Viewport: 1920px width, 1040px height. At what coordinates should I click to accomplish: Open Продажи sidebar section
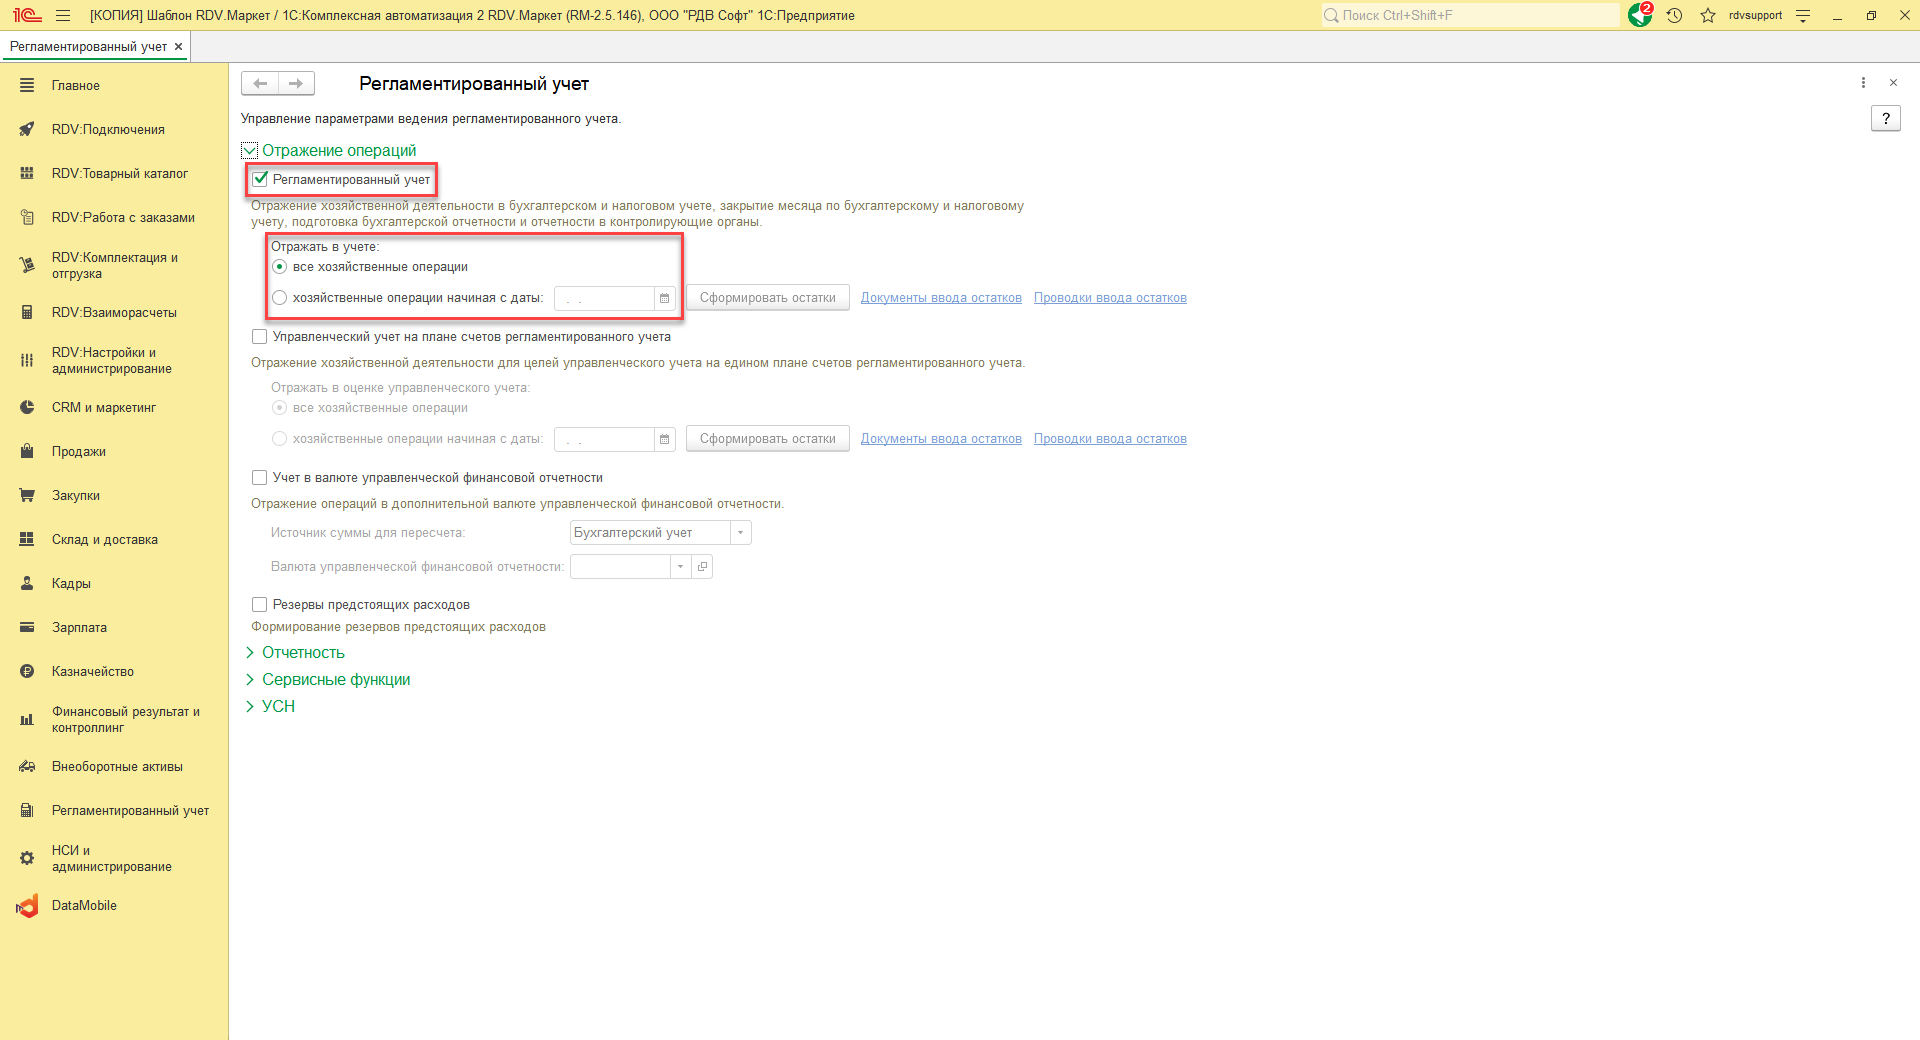(79, 452)
